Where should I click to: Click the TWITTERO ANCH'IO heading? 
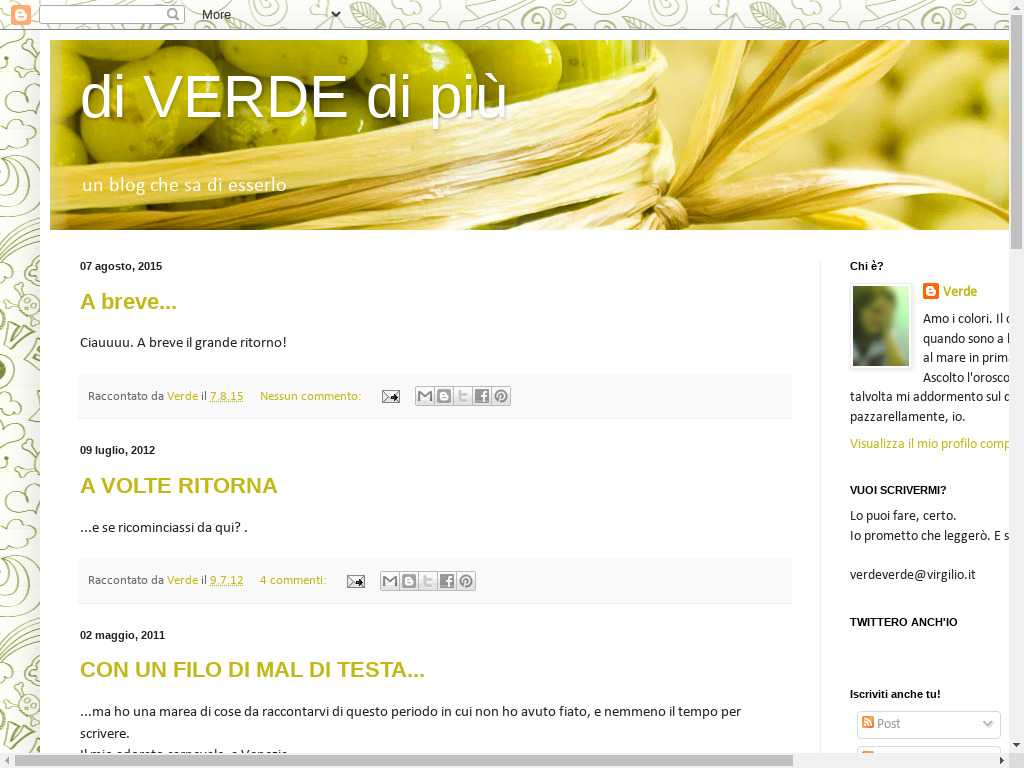[x=903, y=622]
